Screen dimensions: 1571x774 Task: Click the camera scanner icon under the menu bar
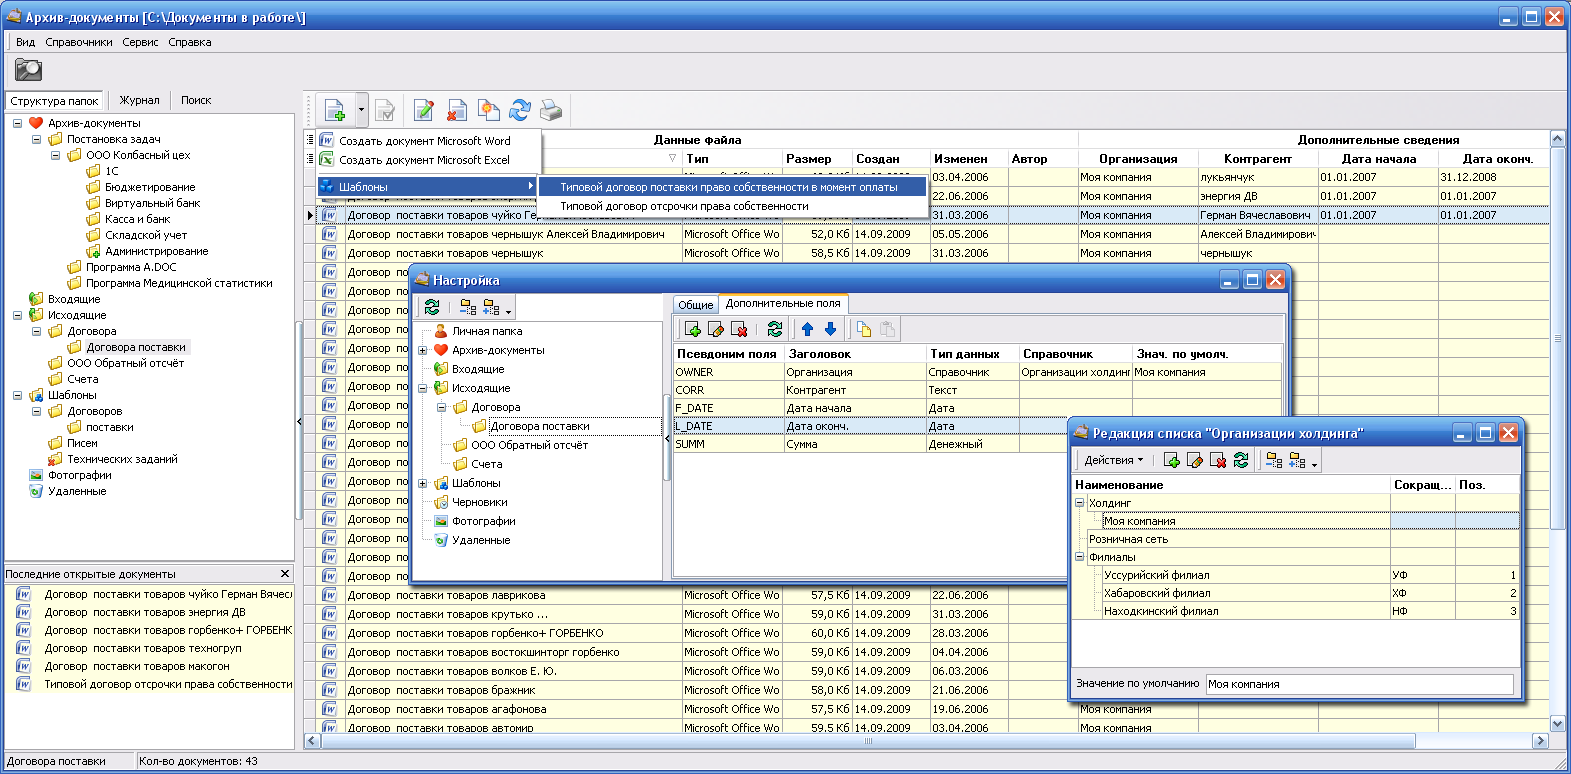[x=28, y=69]
